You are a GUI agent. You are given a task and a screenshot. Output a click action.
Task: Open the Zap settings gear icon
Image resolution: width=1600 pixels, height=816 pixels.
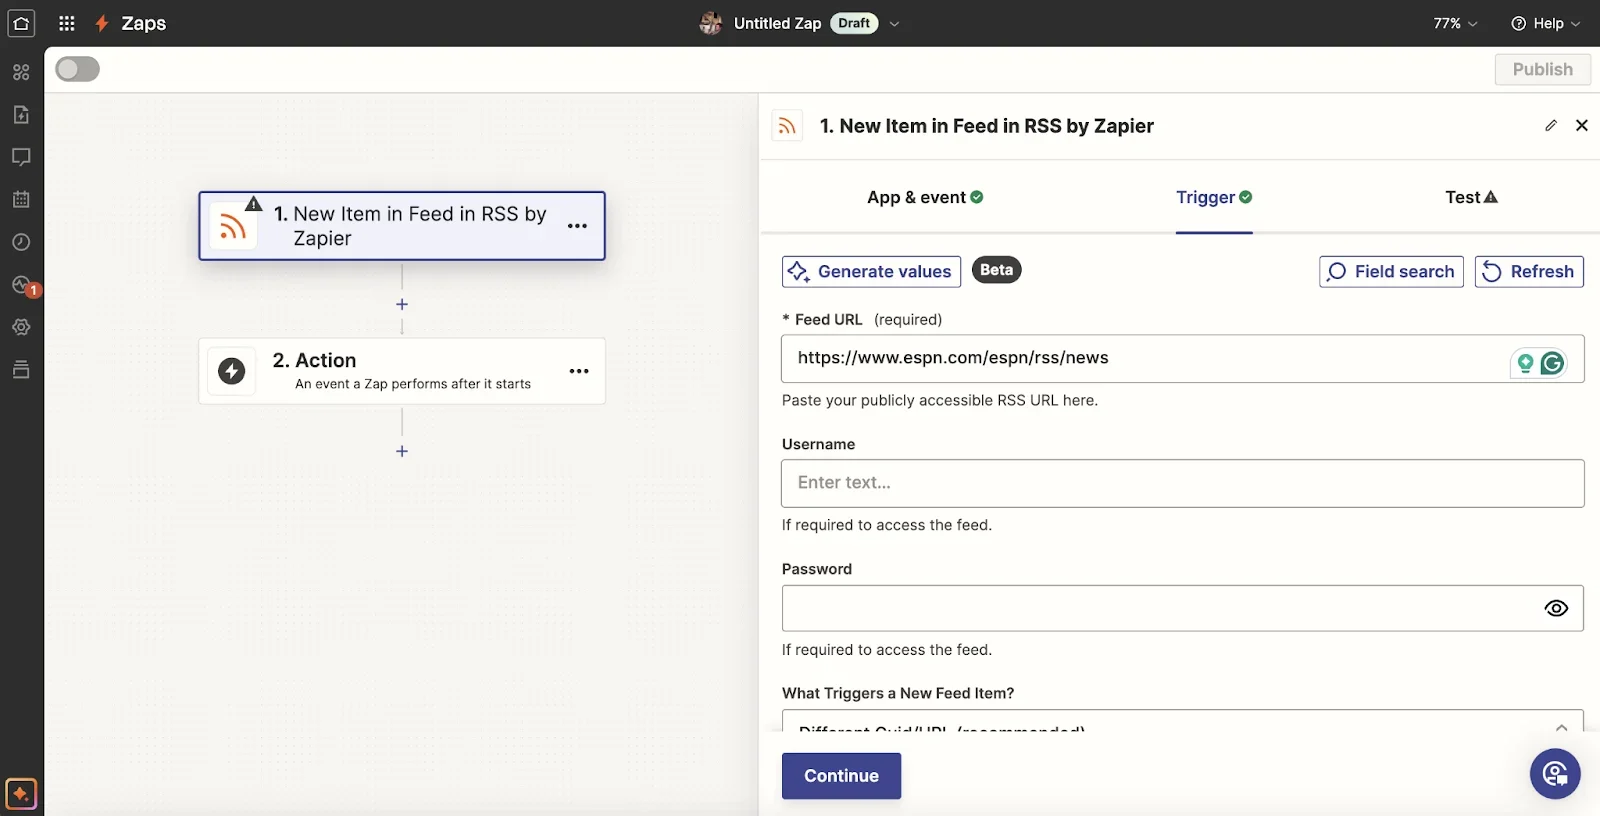(x=21, y=327)
